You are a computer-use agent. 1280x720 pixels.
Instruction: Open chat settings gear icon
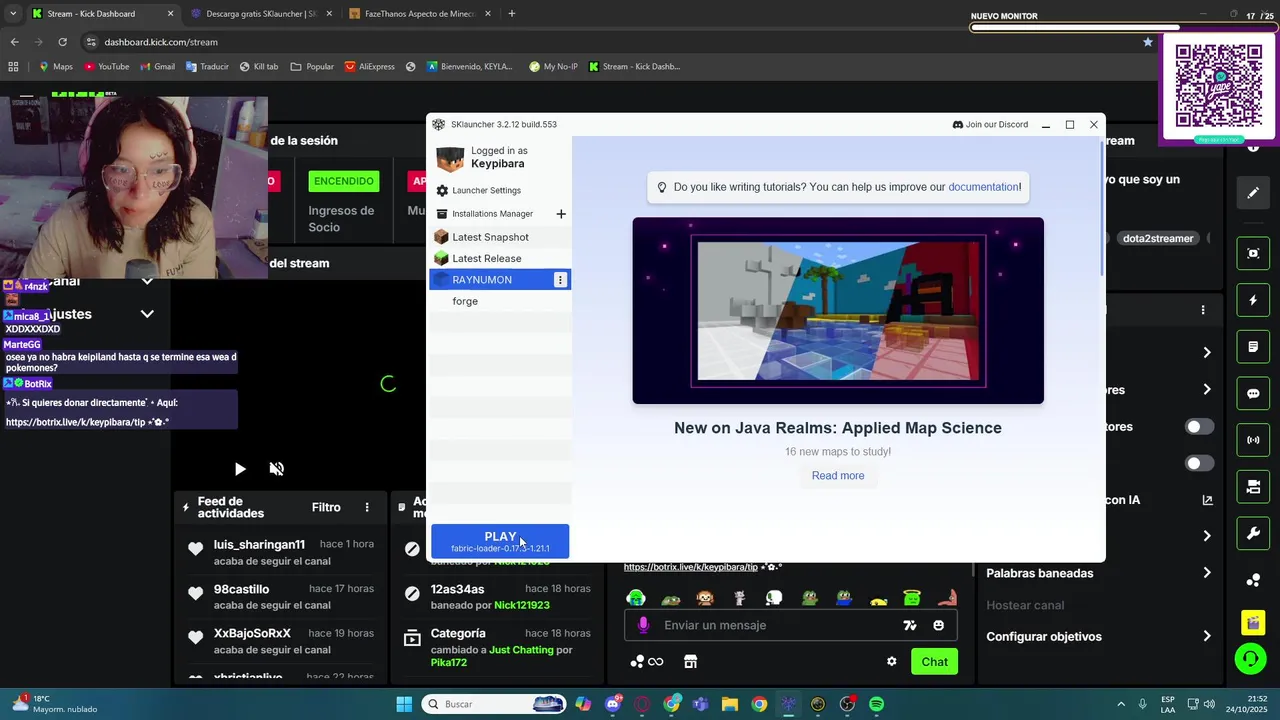click(x=892, y=662)
